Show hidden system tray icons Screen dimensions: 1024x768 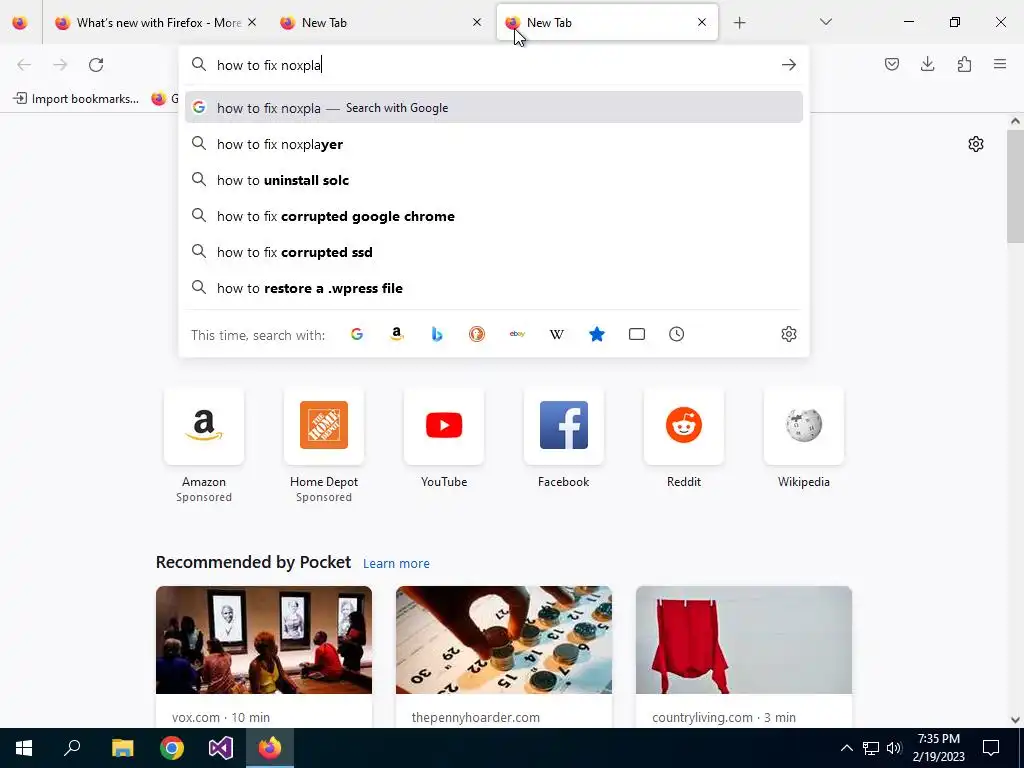tap(846, 748)
